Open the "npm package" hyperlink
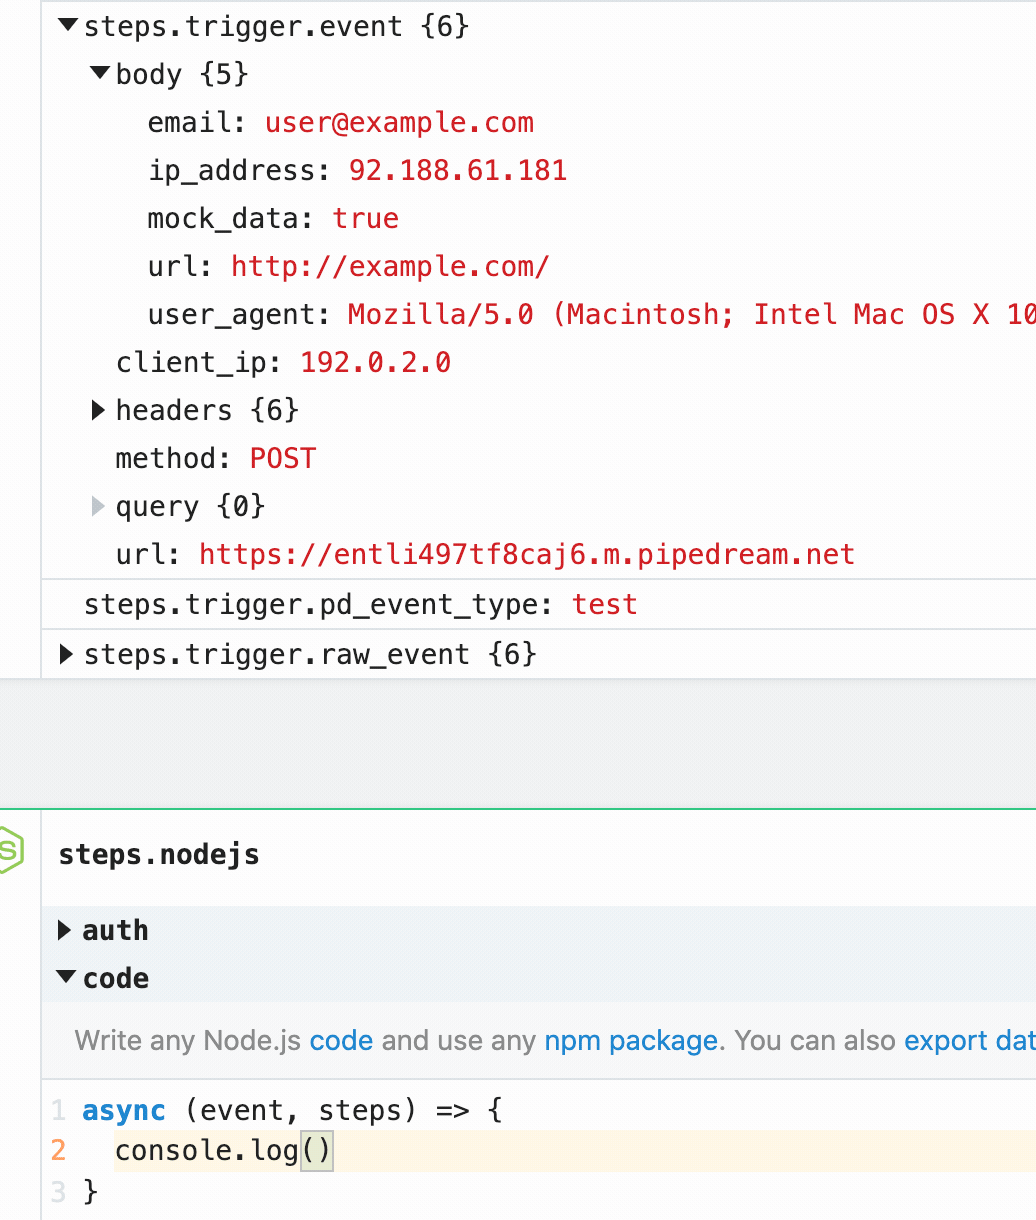 pos(631,1040)
